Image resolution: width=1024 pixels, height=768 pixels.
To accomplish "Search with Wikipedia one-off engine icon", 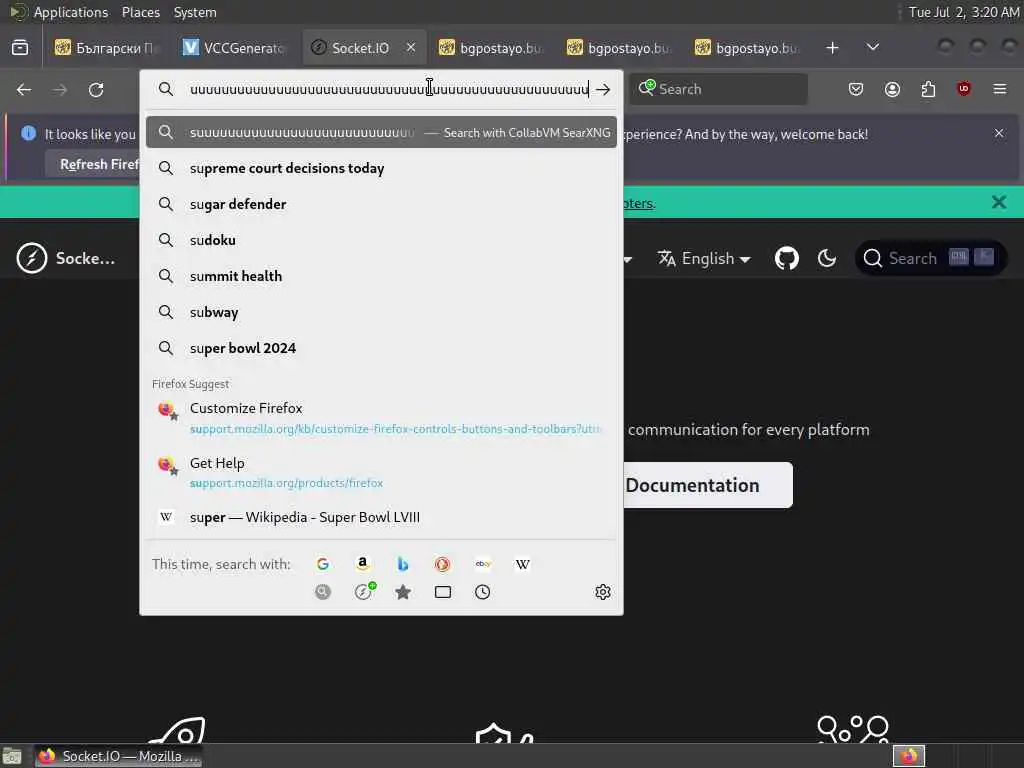I will [522, 564].
